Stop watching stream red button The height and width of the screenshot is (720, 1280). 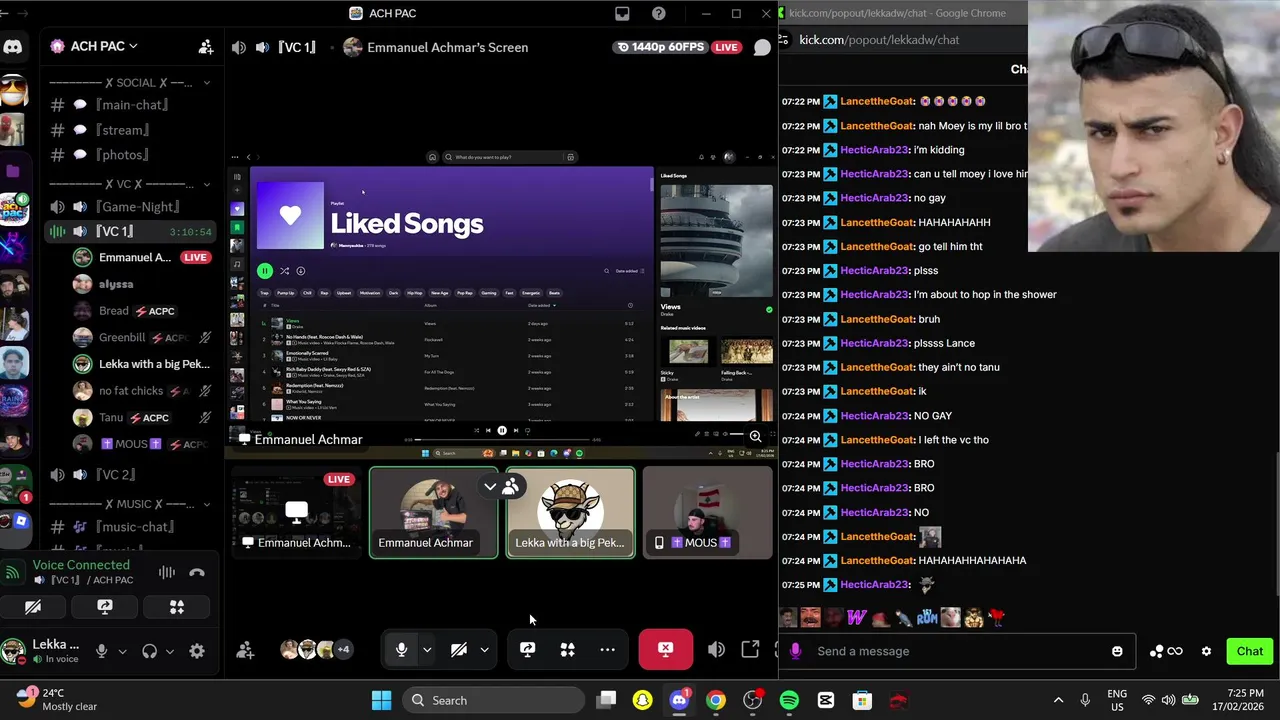(x=665, y=650)
